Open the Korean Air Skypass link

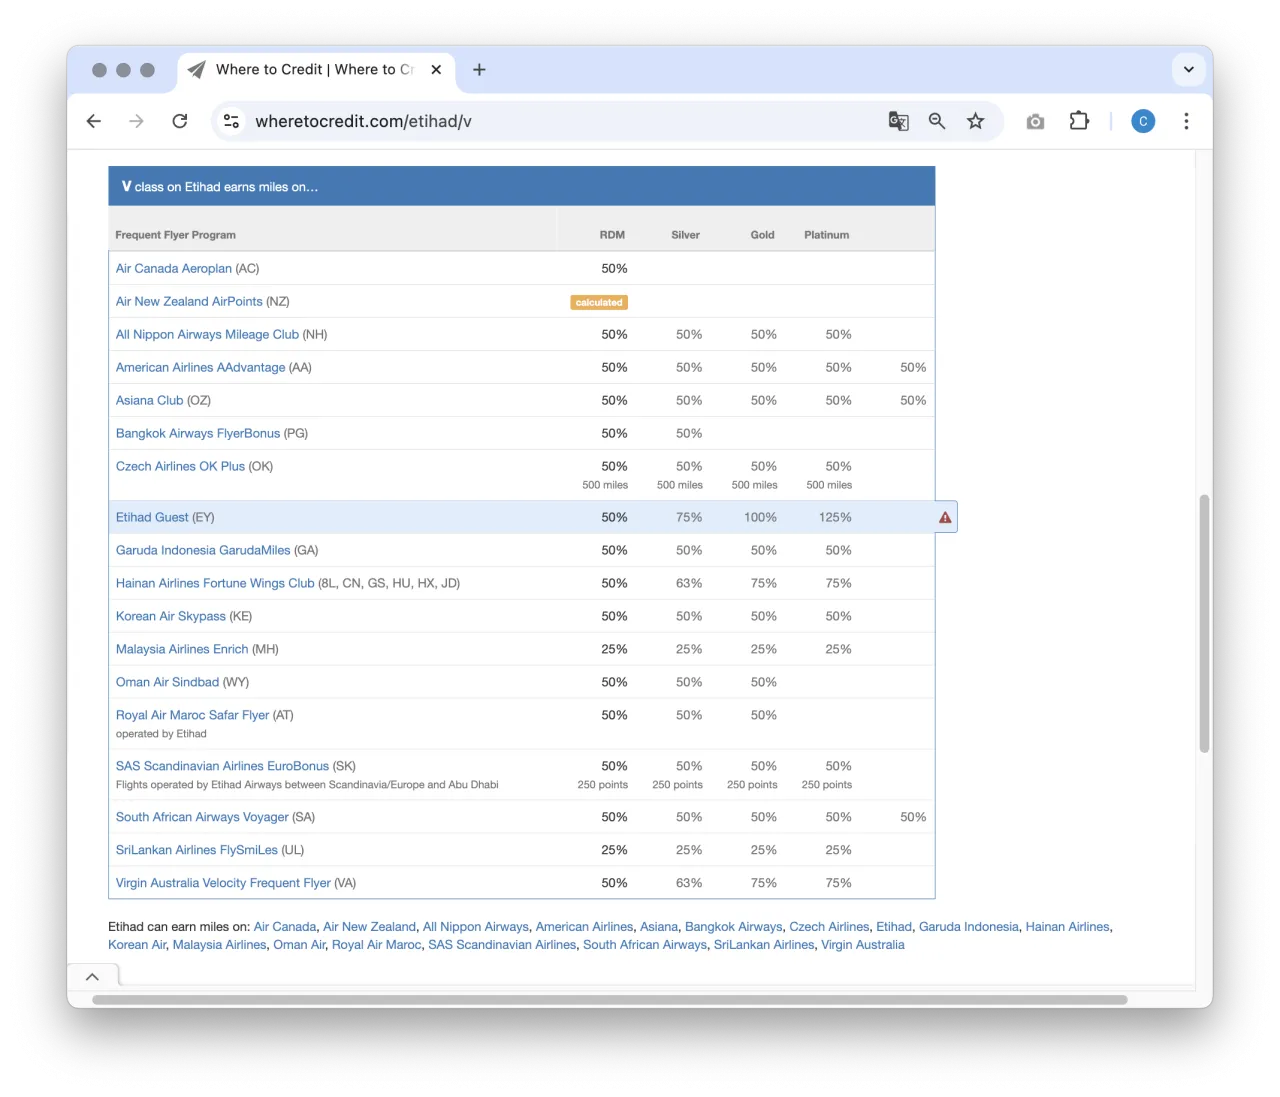(171, 616)
